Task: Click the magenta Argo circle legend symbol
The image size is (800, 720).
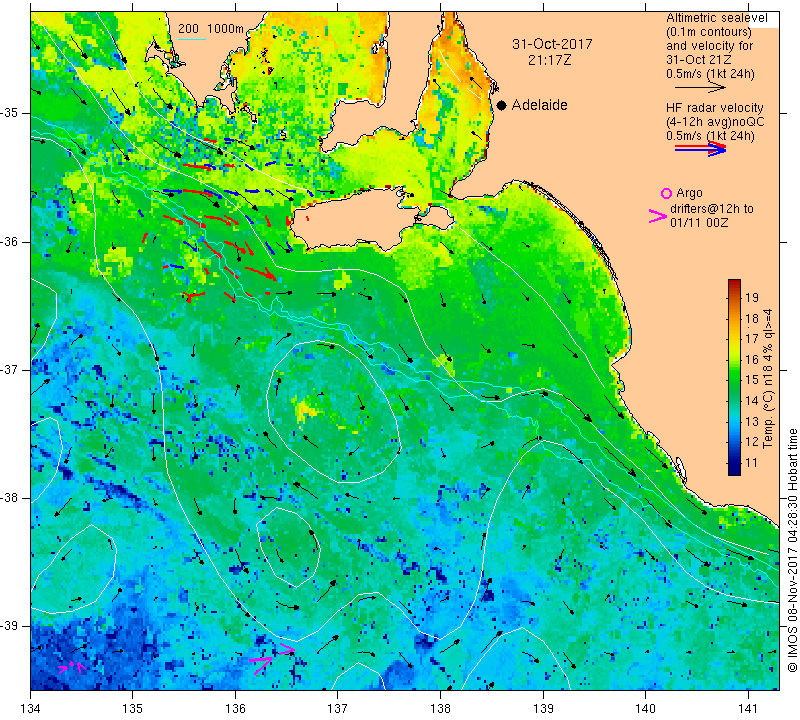Action: click(666, 193)
